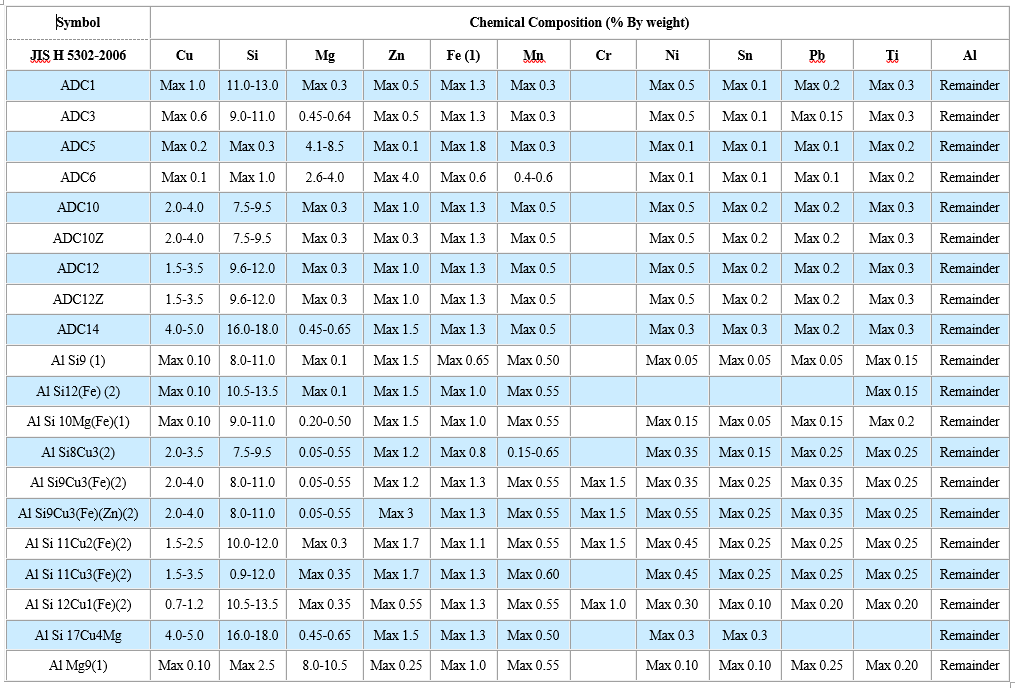Select the Al Si8Cu3(2) row label
Viewport: 1015px width, 688px height.
(78, 453)
